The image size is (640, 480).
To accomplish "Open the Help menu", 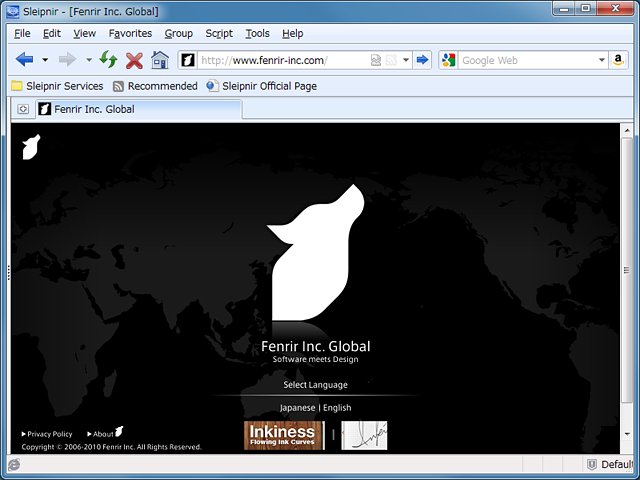I will [x=292, y=33].
